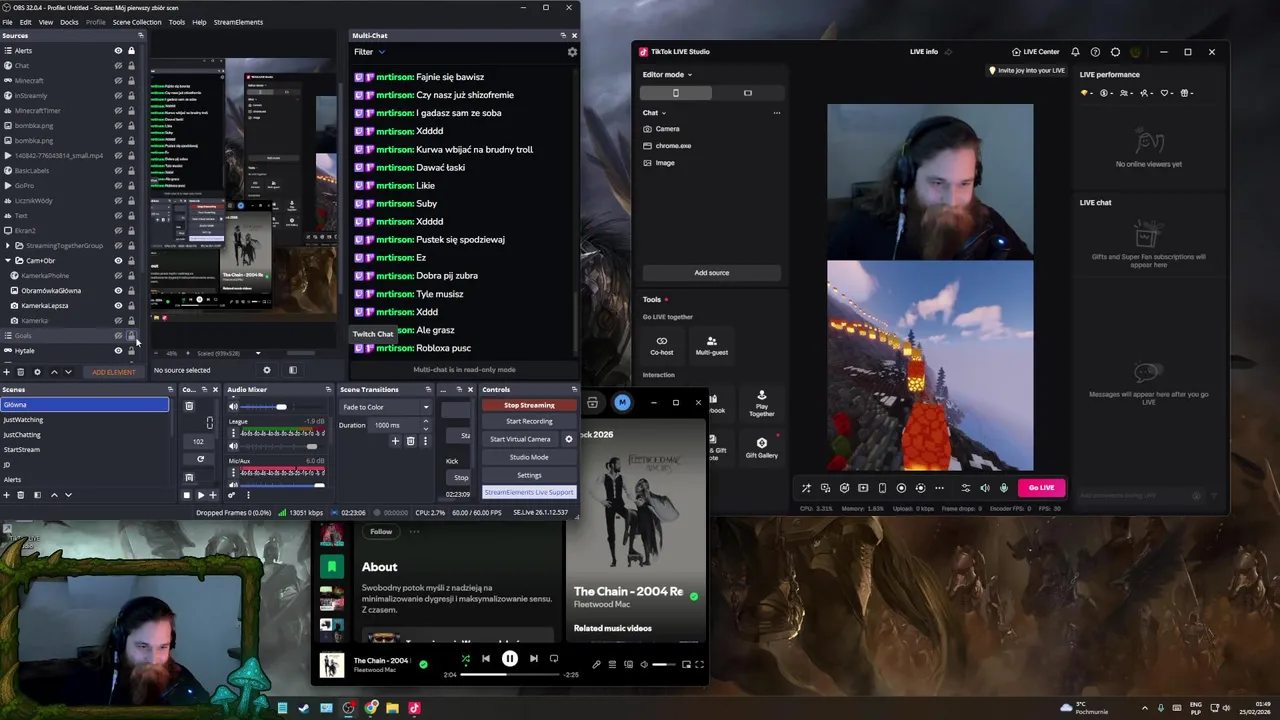Image resolution: width=1280 pixels, height=720 pixels.
Task: Toggle visibility of the BasicLabels source
Action: coord(118,170)
